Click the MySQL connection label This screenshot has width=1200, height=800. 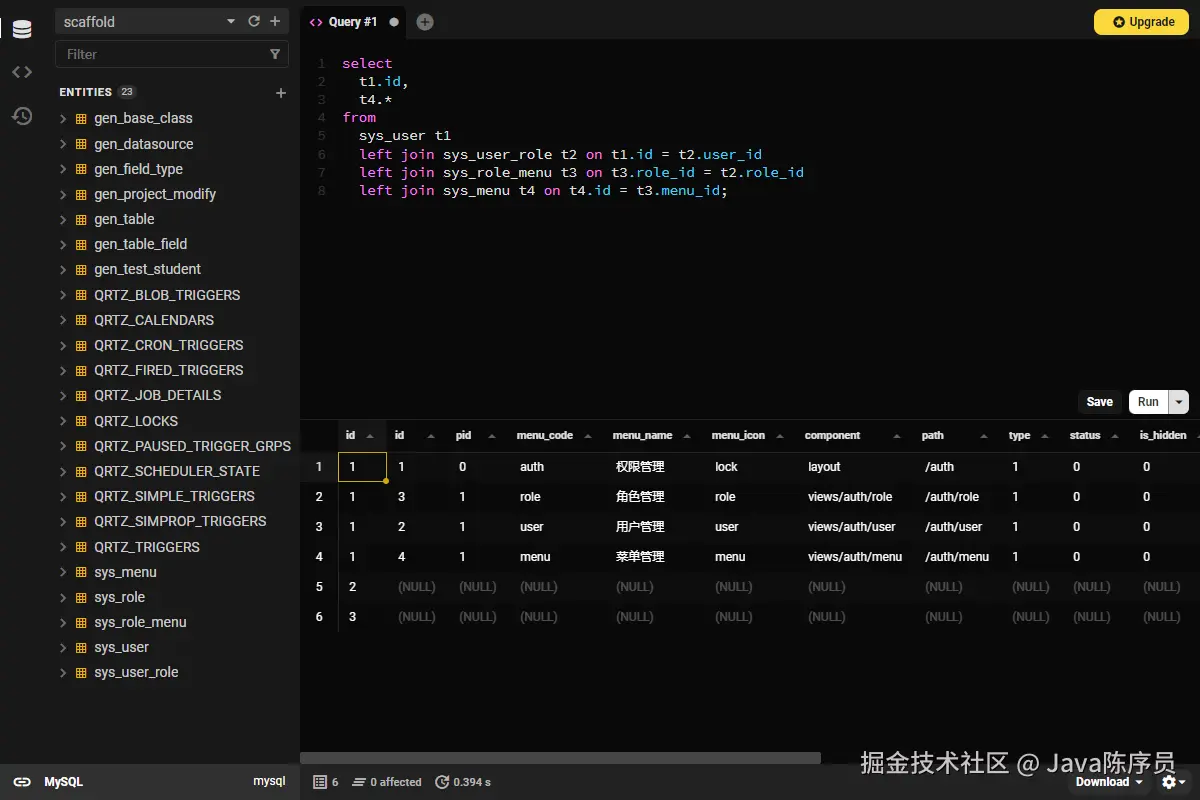click(x=63, y=782)
